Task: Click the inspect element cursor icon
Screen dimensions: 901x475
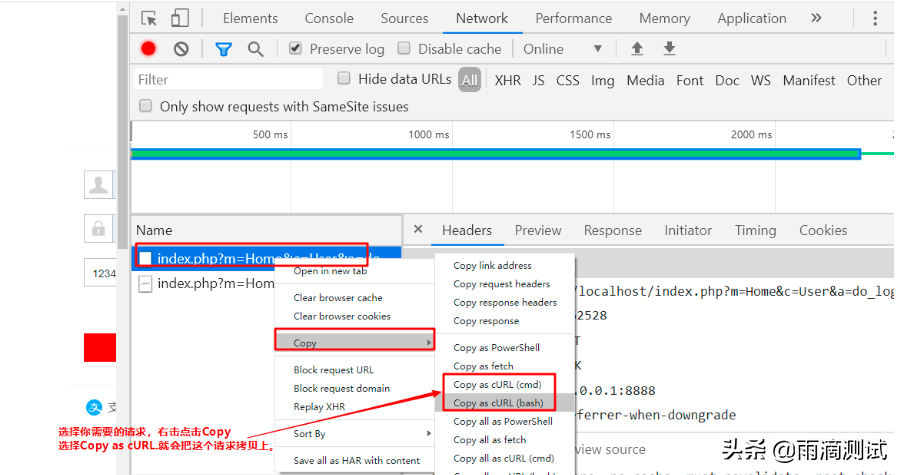Action: 149,18
